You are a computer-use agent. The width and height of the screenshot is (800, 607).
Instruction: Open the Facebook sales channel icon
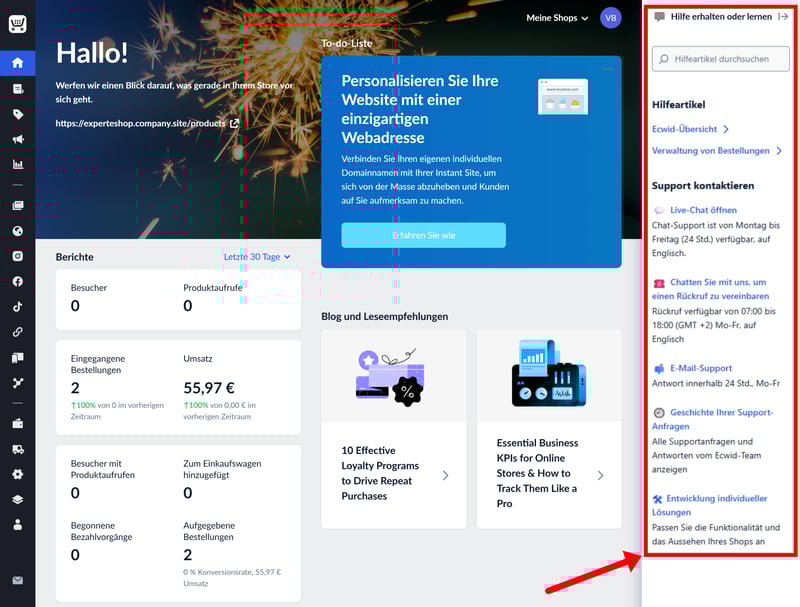(17, 281)
